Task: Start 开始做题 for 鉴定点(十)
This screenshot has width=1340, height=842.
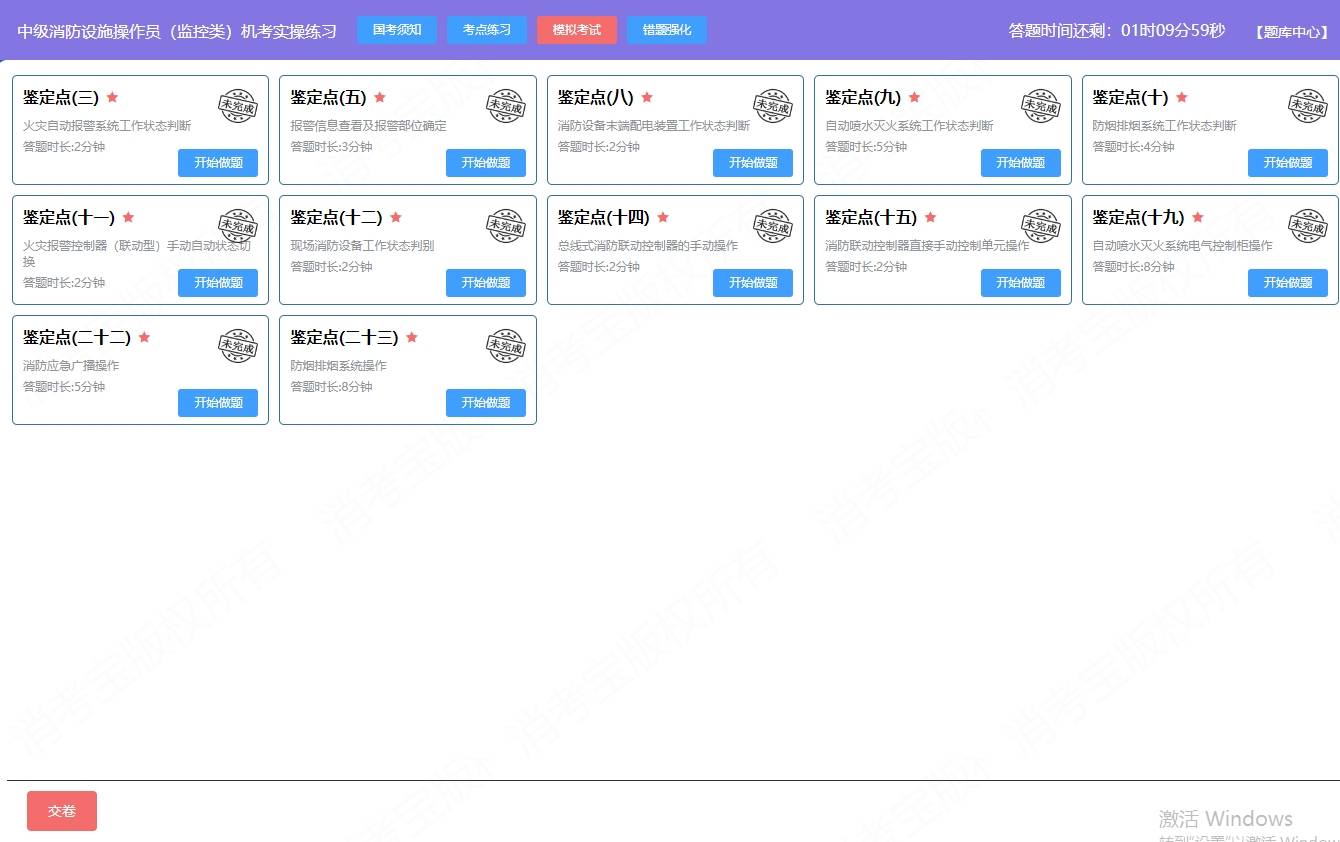Action: (x=1288, y=163)
